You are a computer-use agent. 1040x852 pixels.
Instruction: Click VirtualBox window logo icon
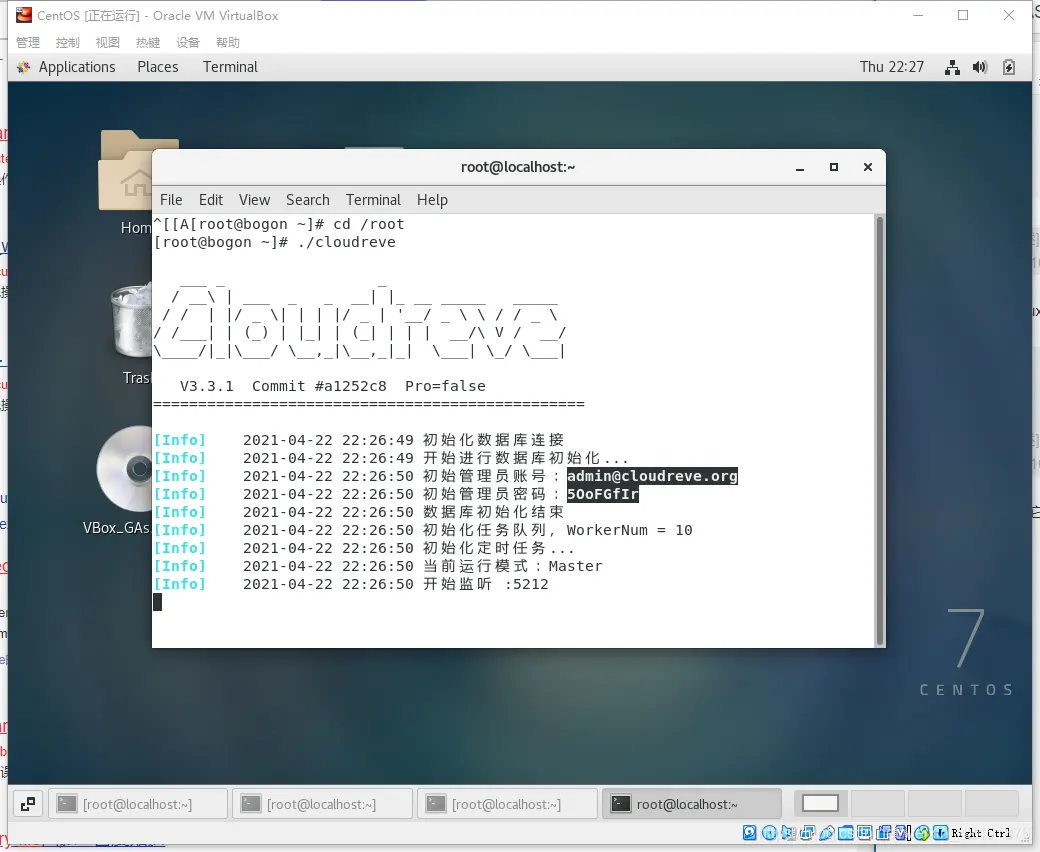(24, 15)
